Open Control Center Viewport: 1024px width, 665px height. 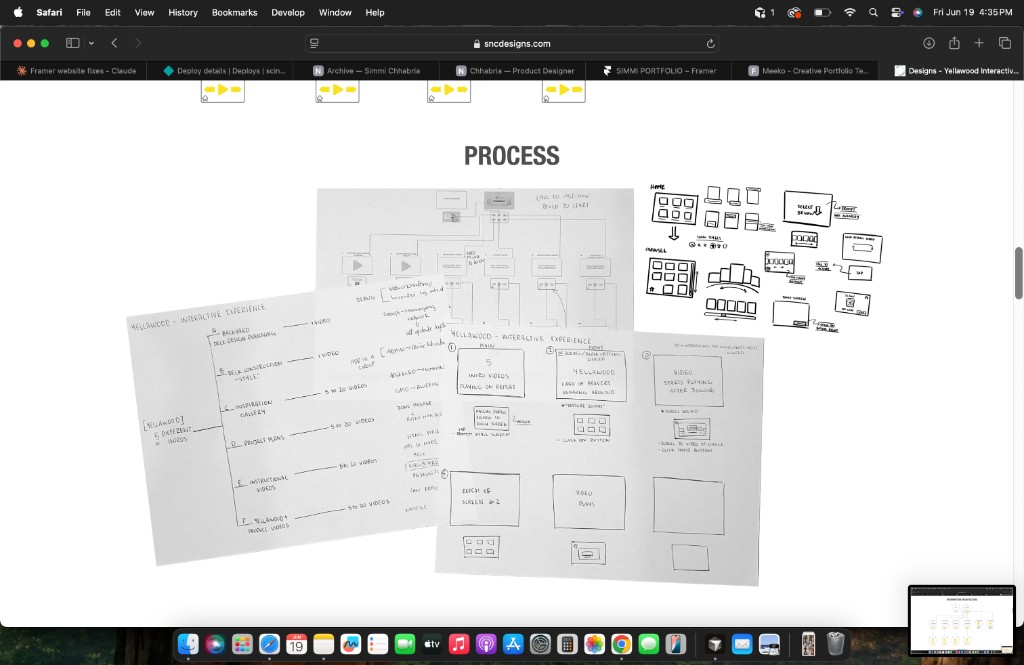point(897,12)
